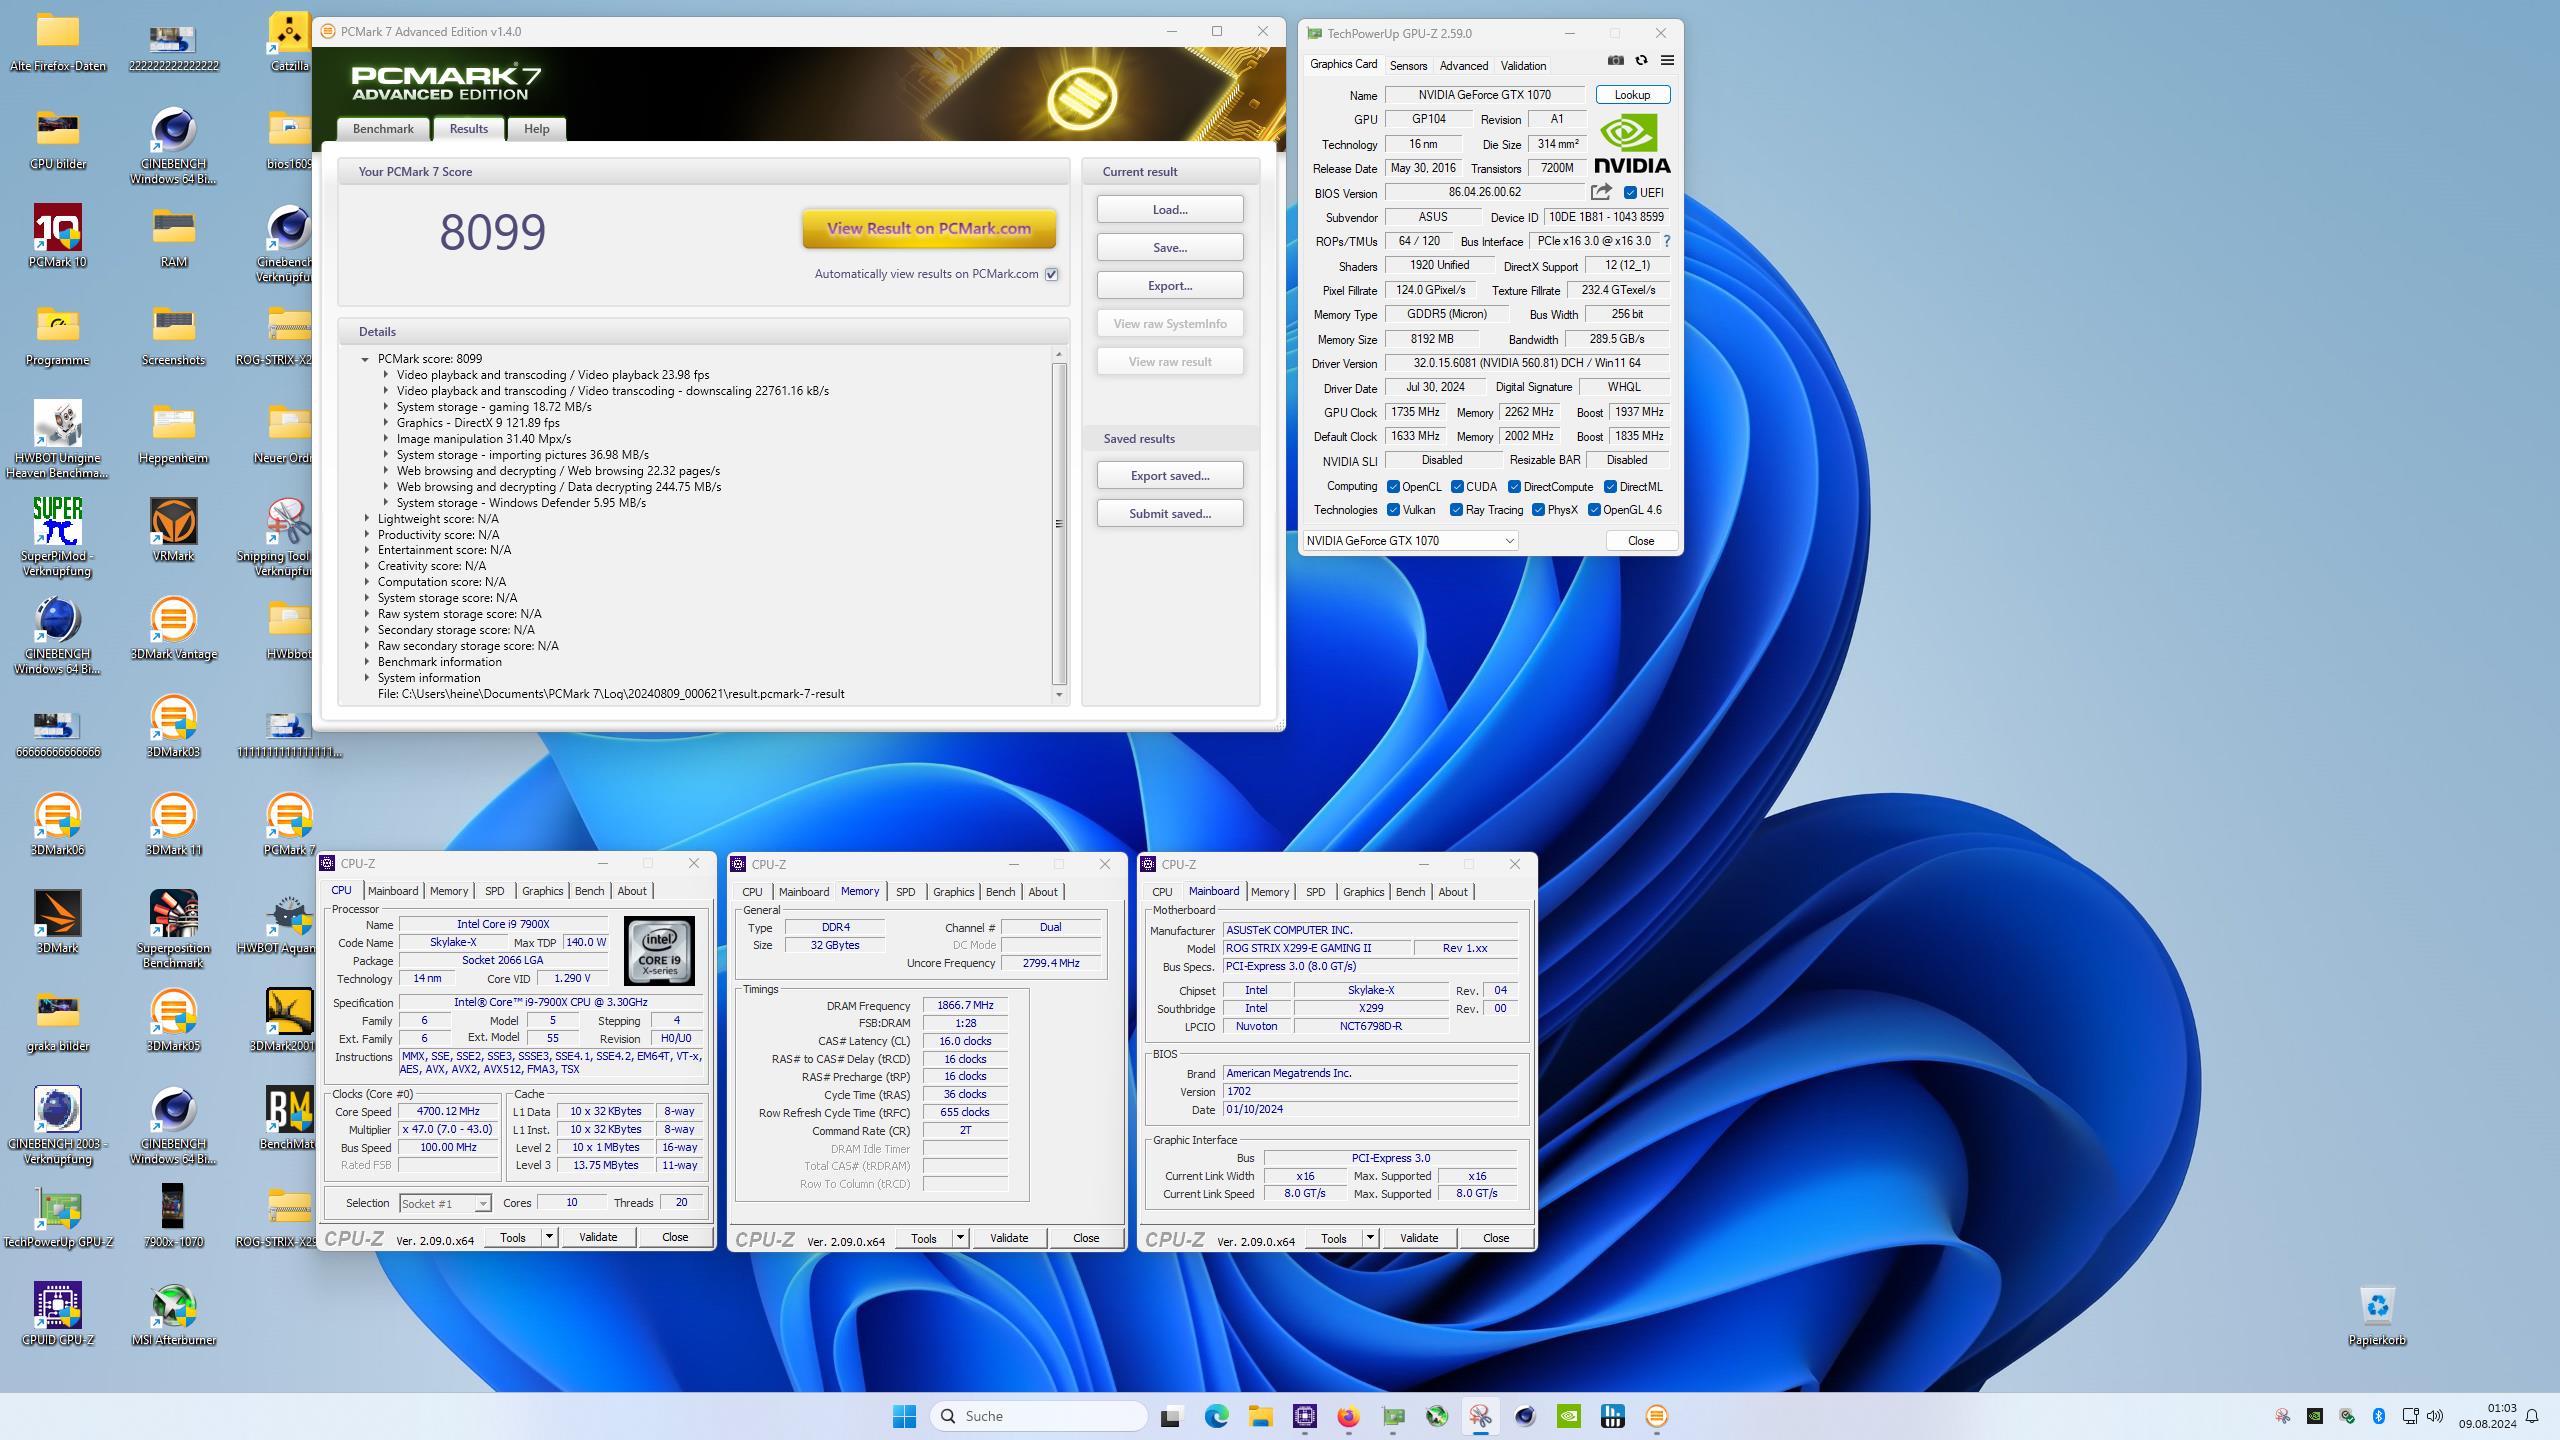Open the PCMark 10 desktop icon
2560x1440 pixels.
(58, 238)
